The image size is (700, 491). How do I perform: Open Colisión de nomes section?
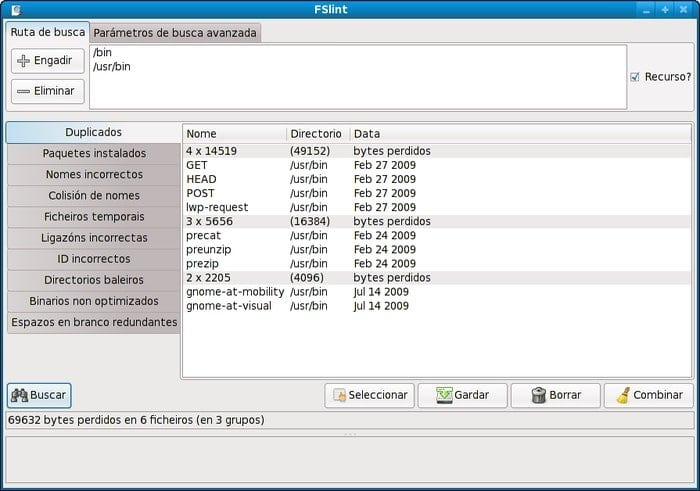point(94,195)
